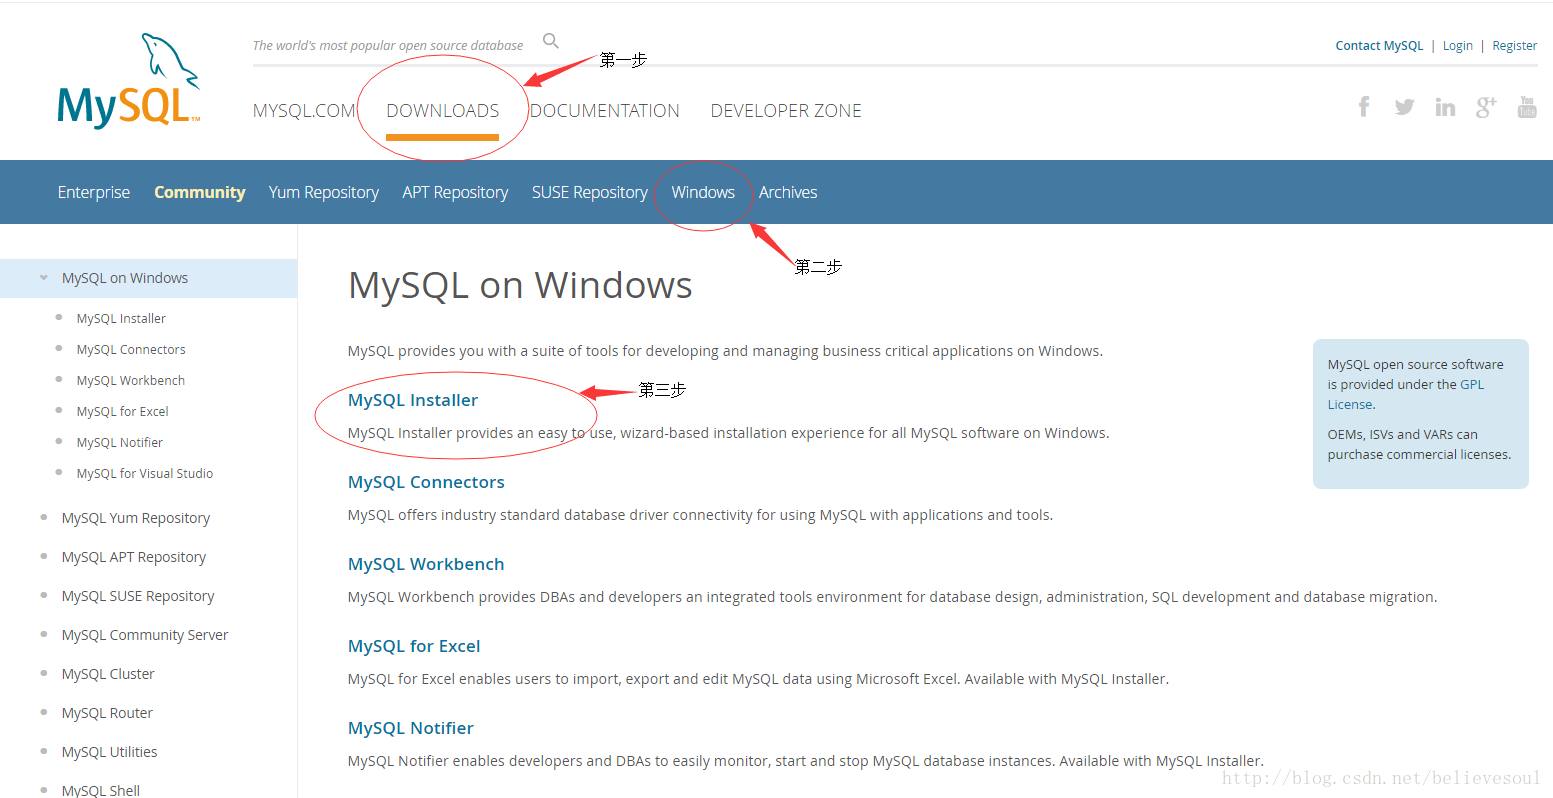Open the MySQL Facebook page icon
The image size is (1553, 798).
[1364, 107]
